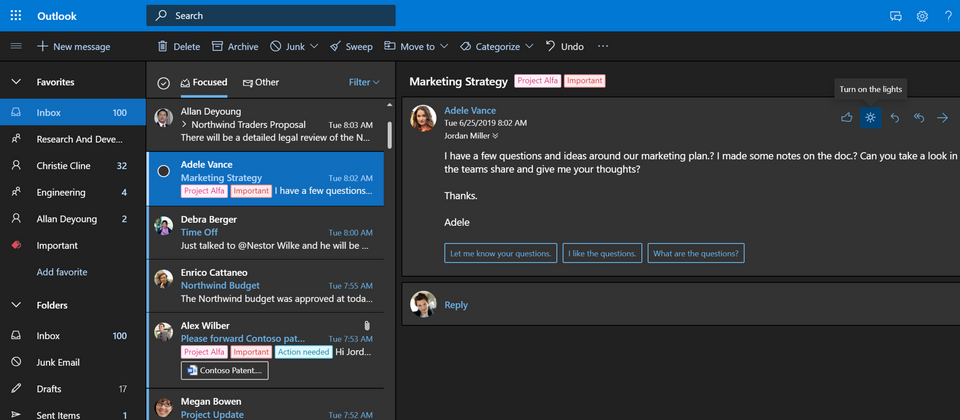Click Important tag in reading pane header
This screenshot has height=420, width=960.
coord(585,81)
